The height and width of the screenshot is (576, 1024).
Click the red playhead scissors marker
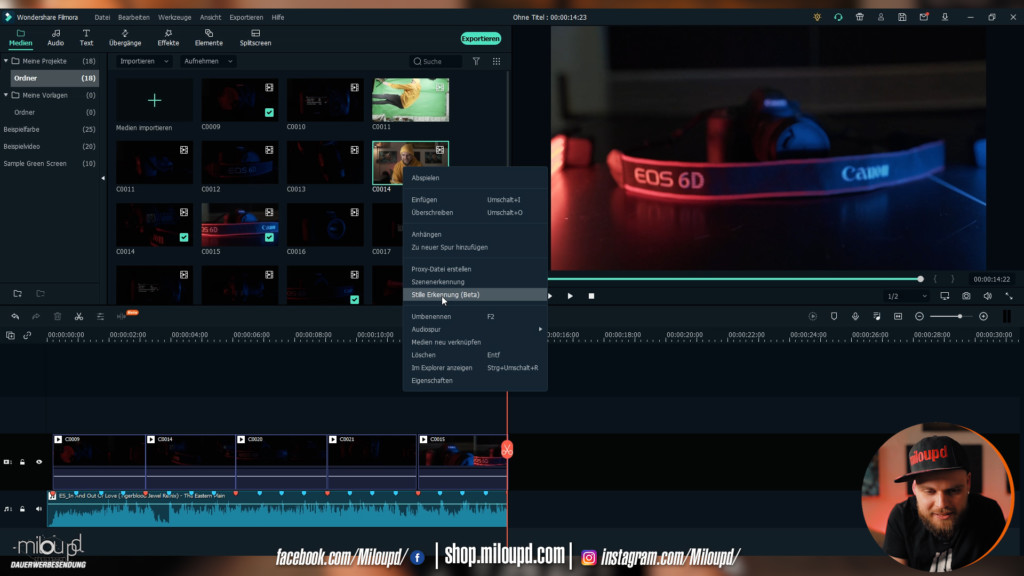point(507,449)
